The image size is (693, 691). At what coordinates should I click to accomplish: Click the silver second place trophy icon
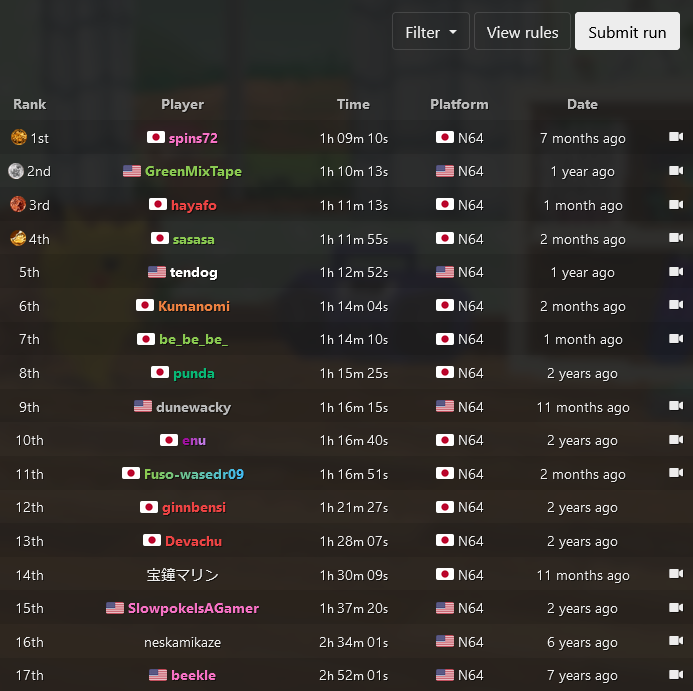[x=16, y=171]
